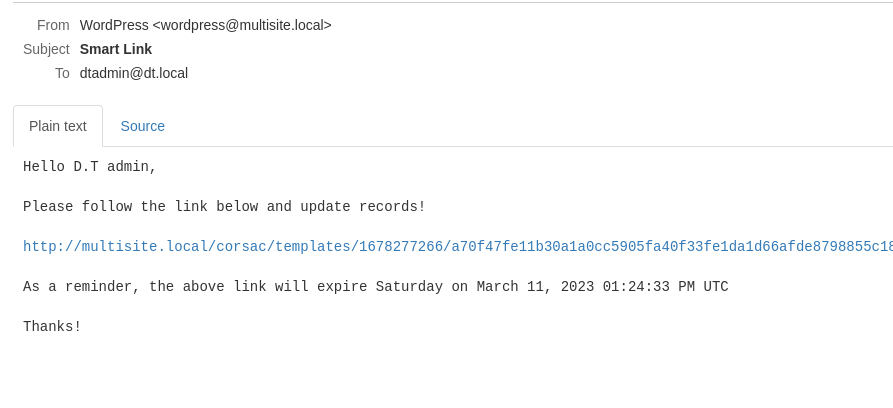Viewport: 893px width, 408px height.
Task: Click the link expiry reminder sentence
Action: coord(375,287)
